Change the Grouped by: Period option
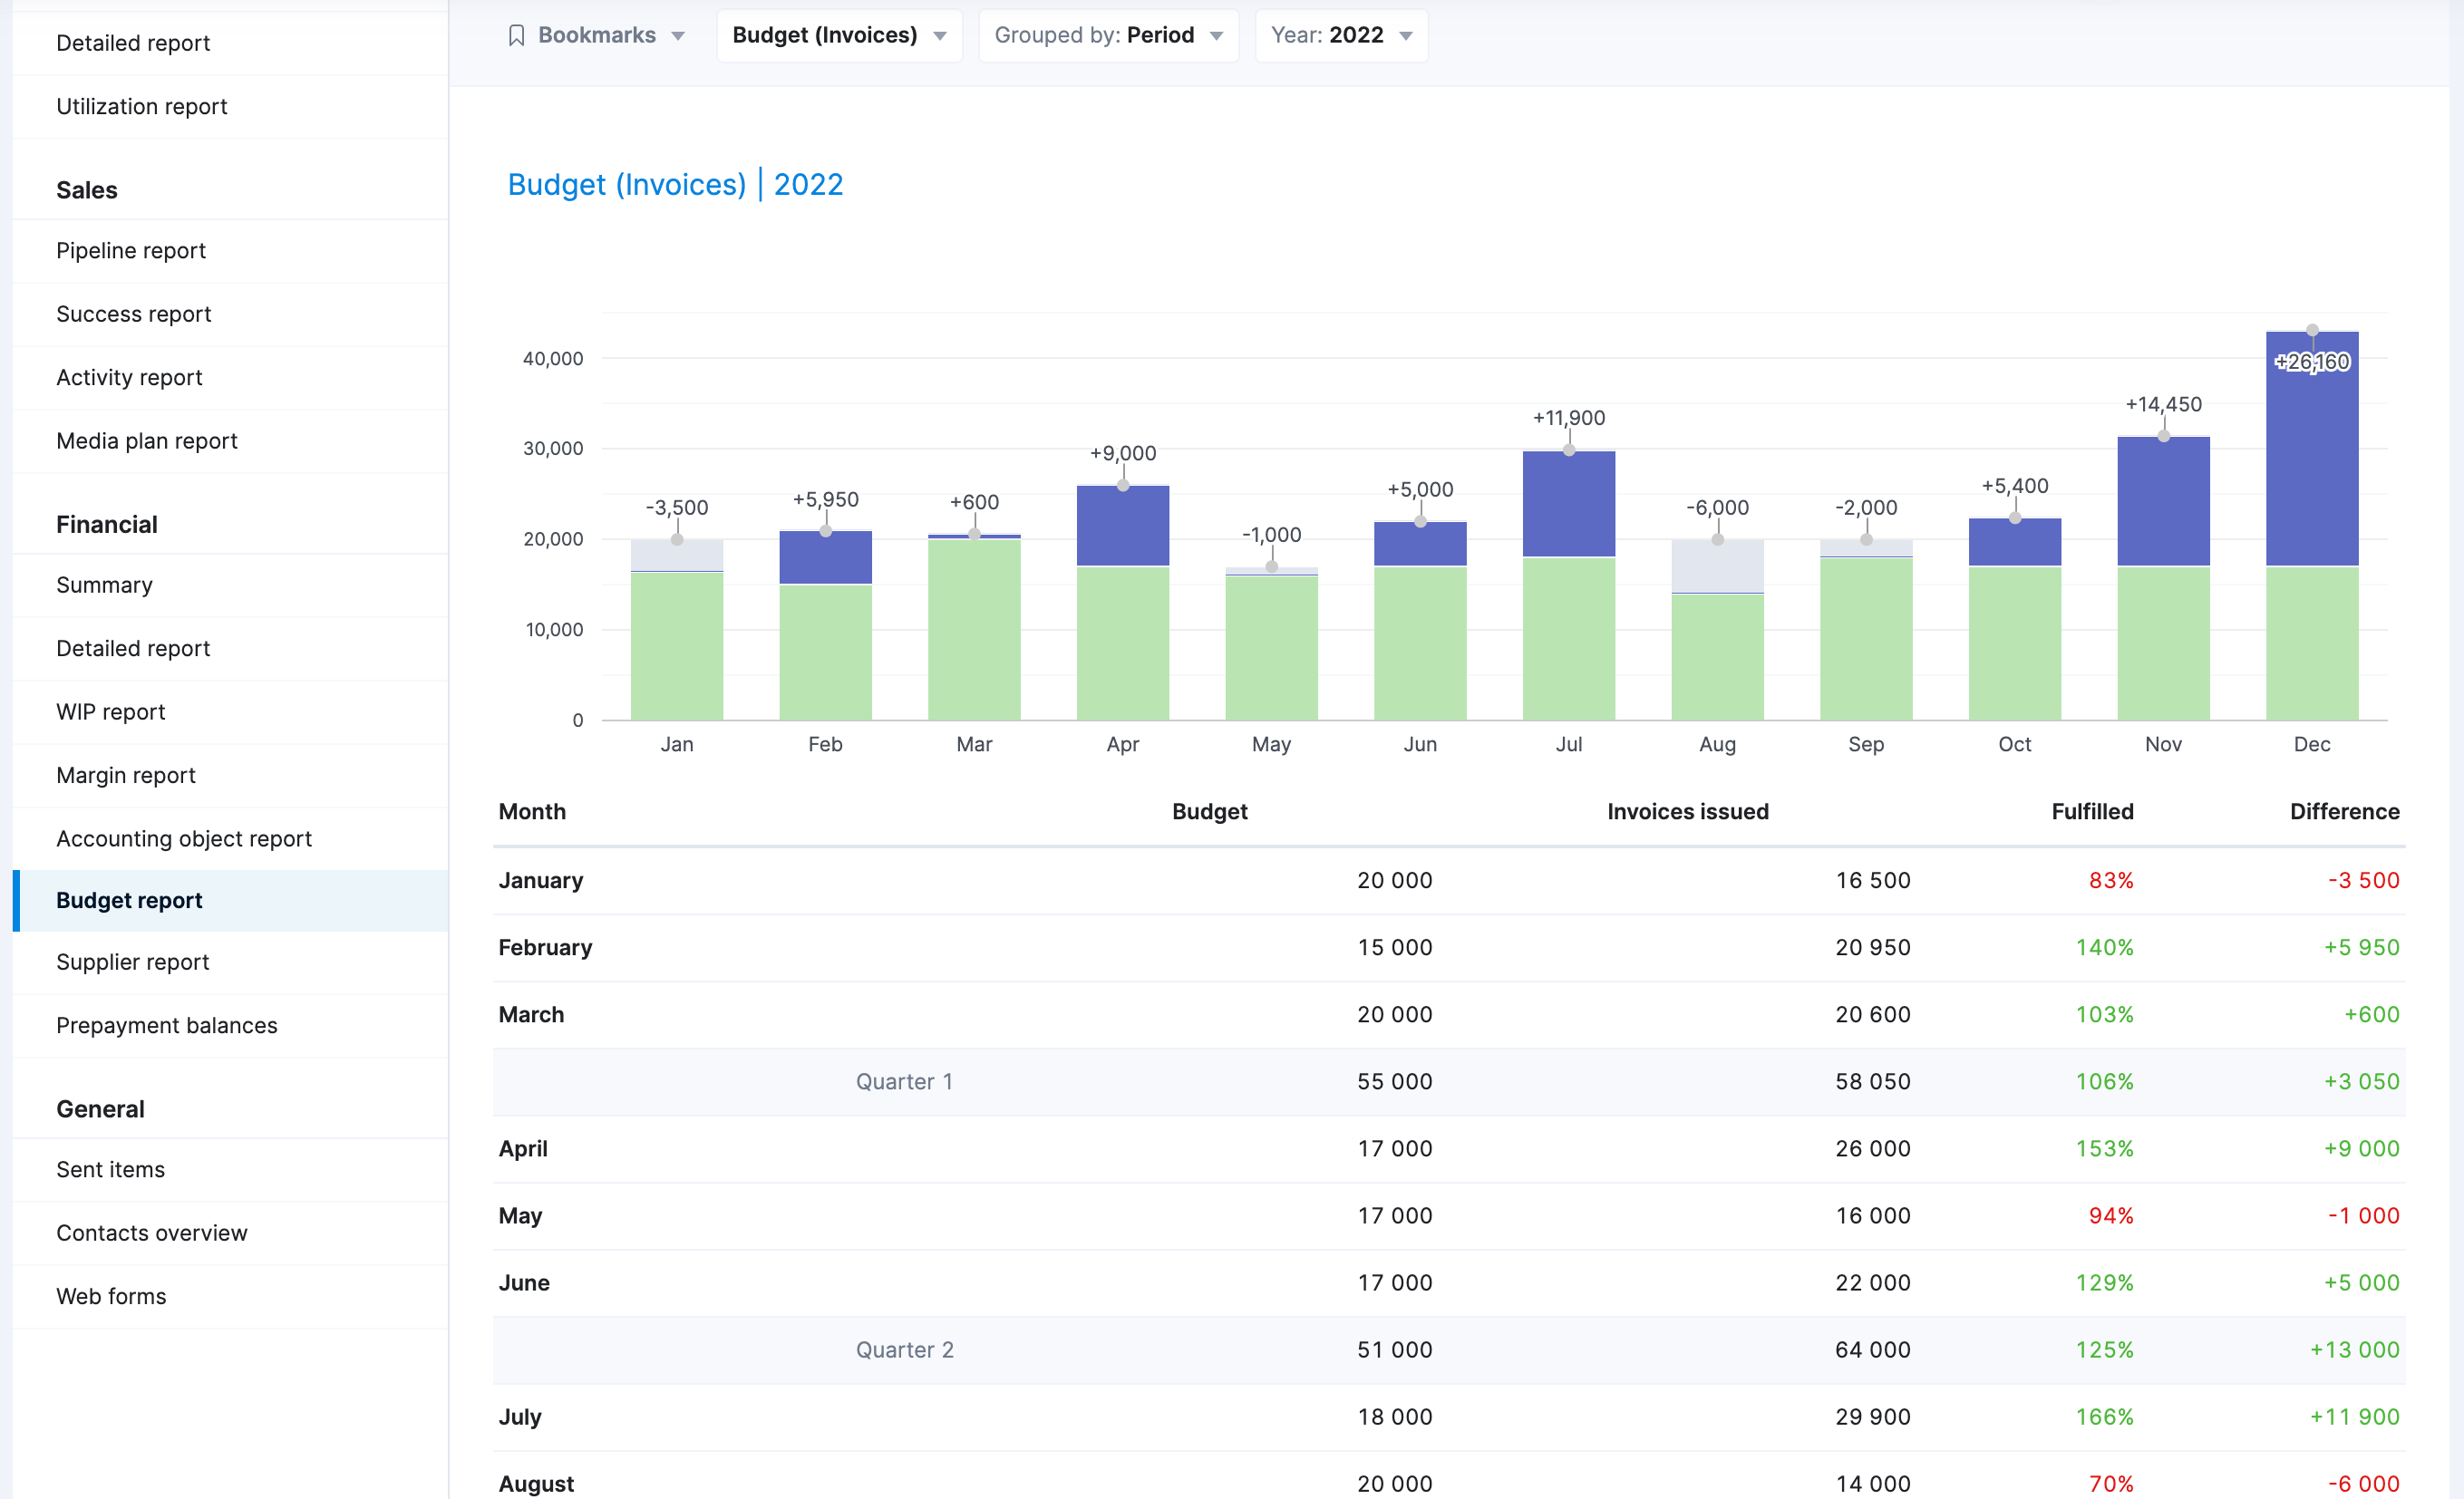The width and height of the screenshot is (2464, 1499). coord(1107,35)
